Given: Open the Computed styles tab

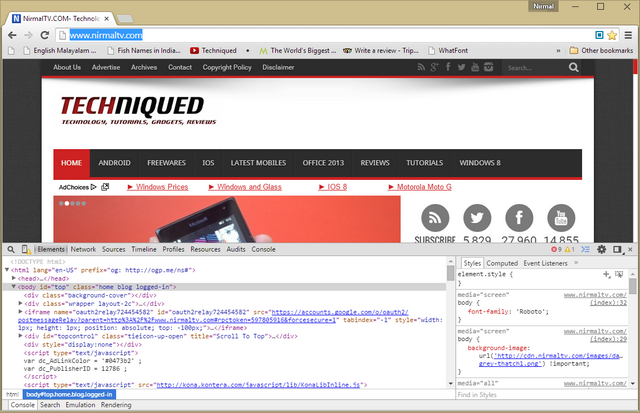Looking at the screenshot, I should click(502, 263).
